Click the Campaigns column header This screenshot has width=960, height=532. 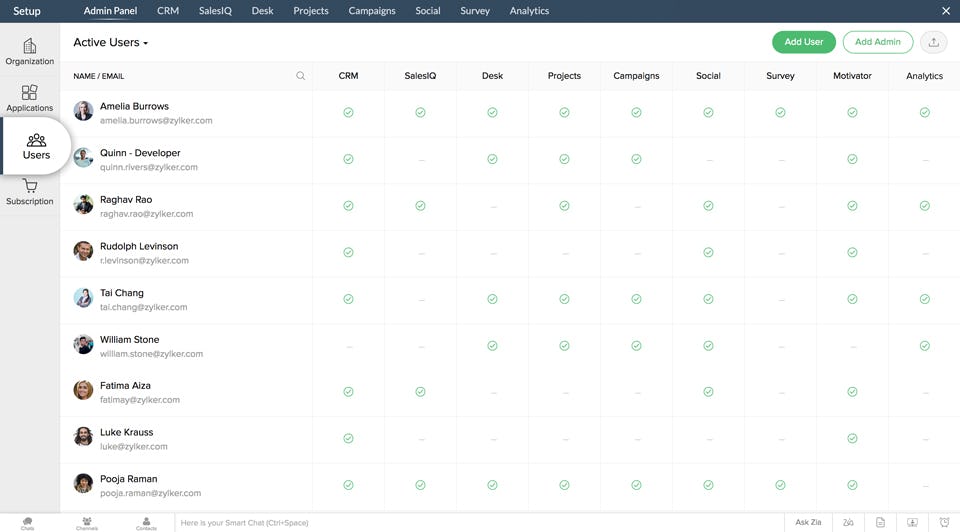636,76
